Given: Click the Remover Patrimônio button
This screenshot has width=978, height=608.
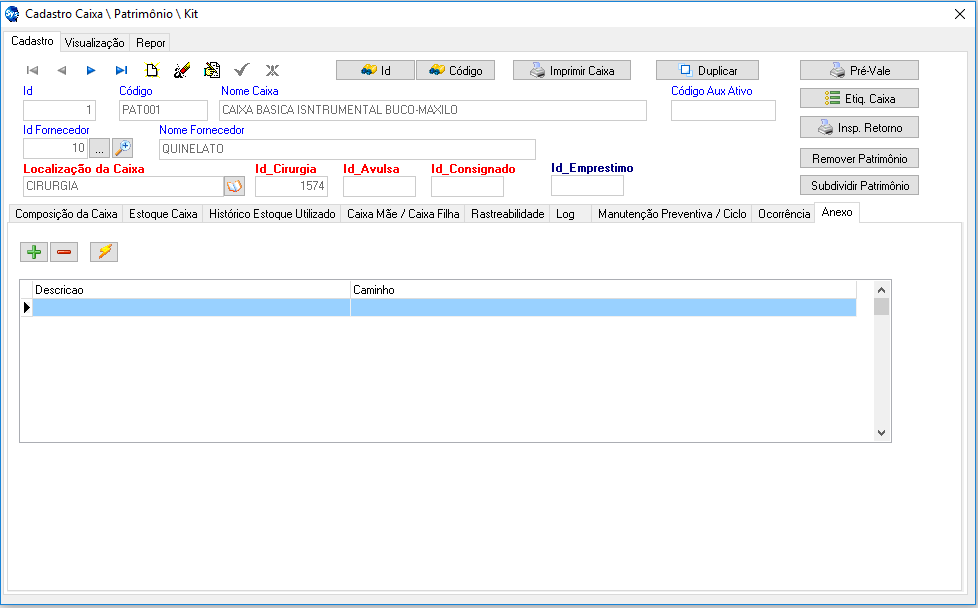Looking at the screenshot, I should pos(859,159).
